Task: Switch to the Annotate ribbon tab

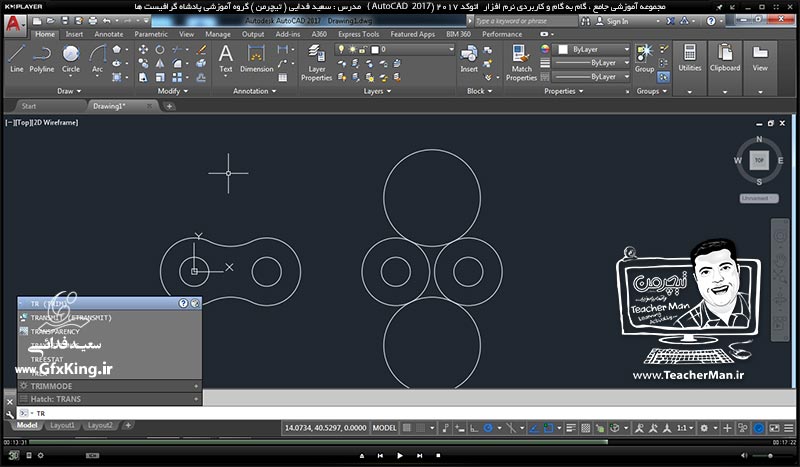Action: [x=109, y=34]
